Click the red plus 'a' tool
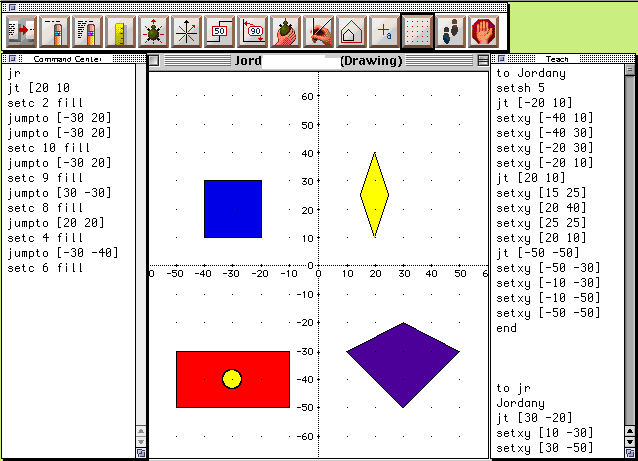This screenshot has height=461, width=638. point(384,31)
